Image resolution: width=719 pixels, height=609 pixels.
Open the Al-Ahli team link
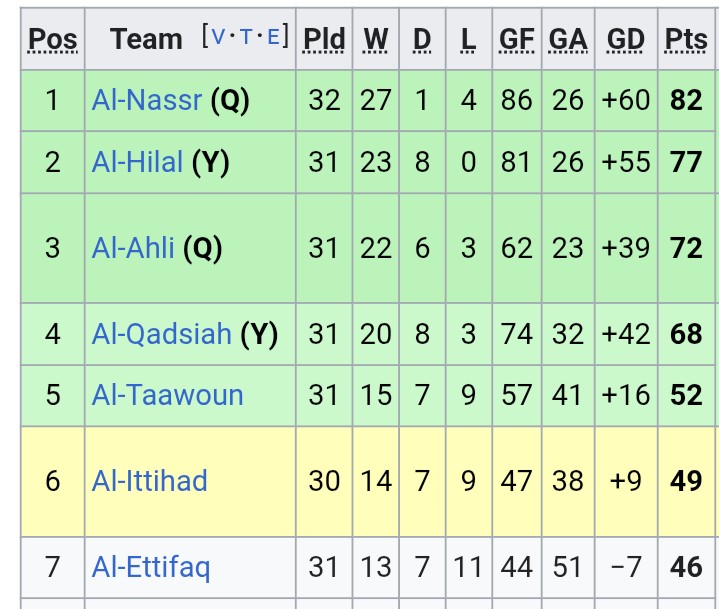point(133,248)
